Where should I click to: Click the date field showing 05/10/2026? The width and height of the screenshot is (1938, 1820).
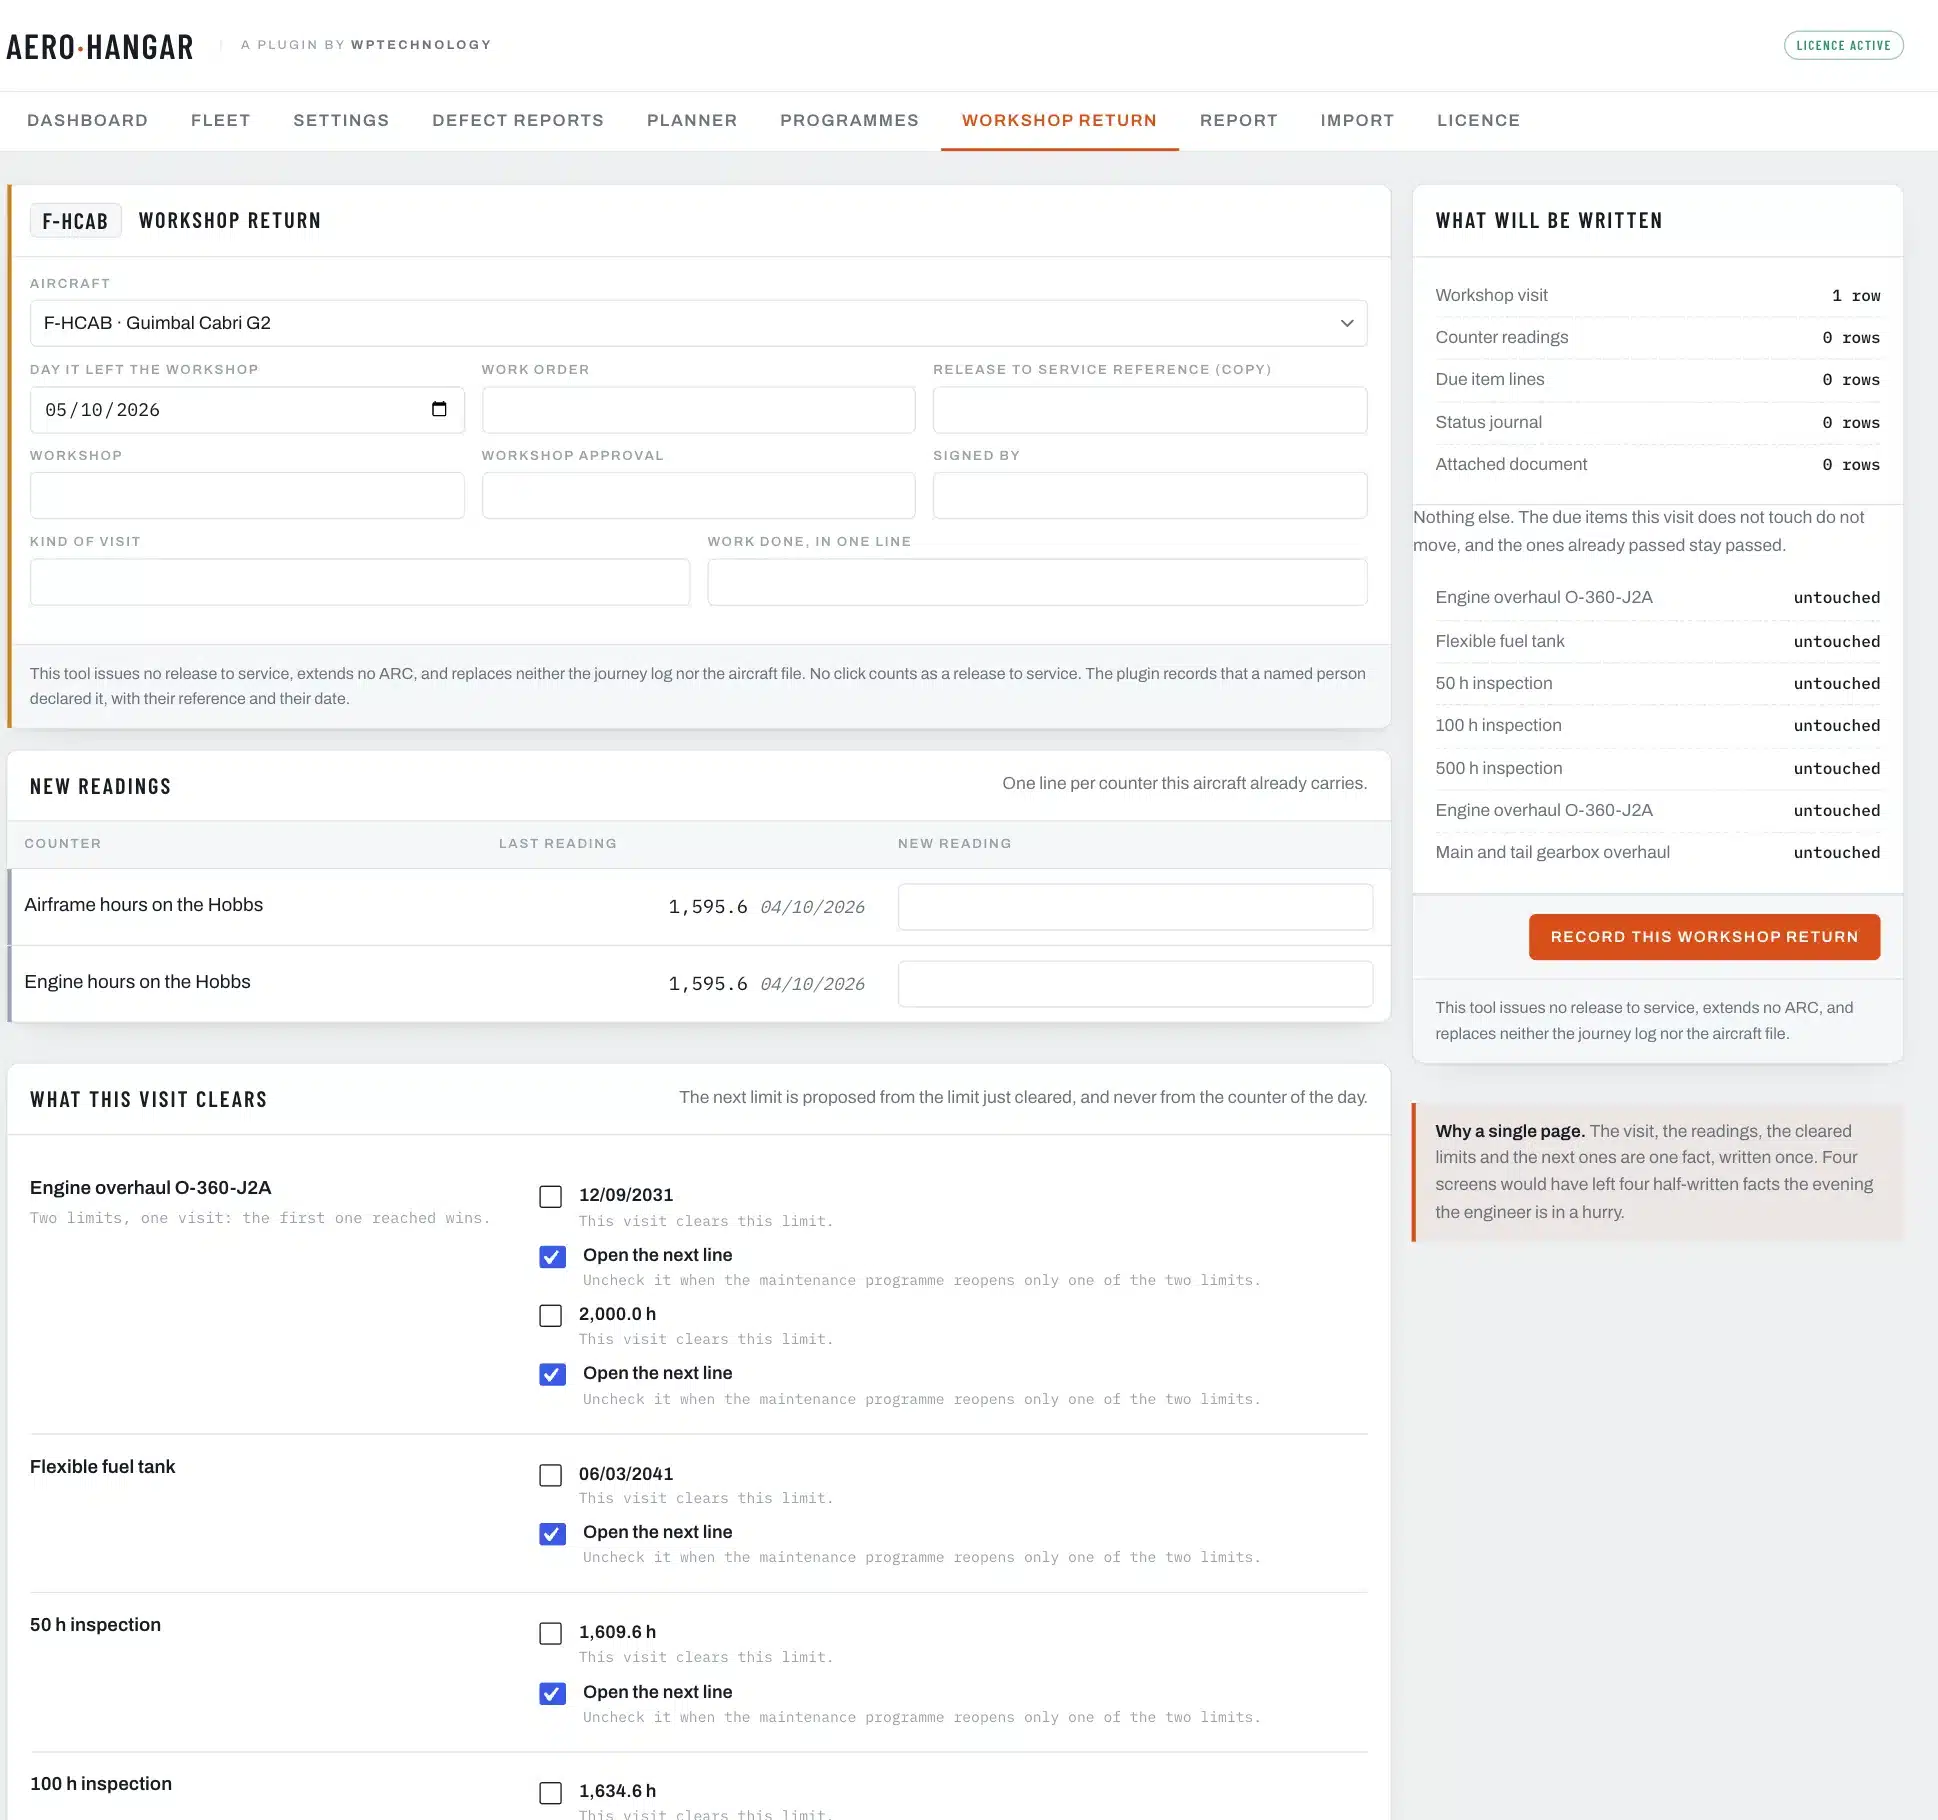click(247, 410)
